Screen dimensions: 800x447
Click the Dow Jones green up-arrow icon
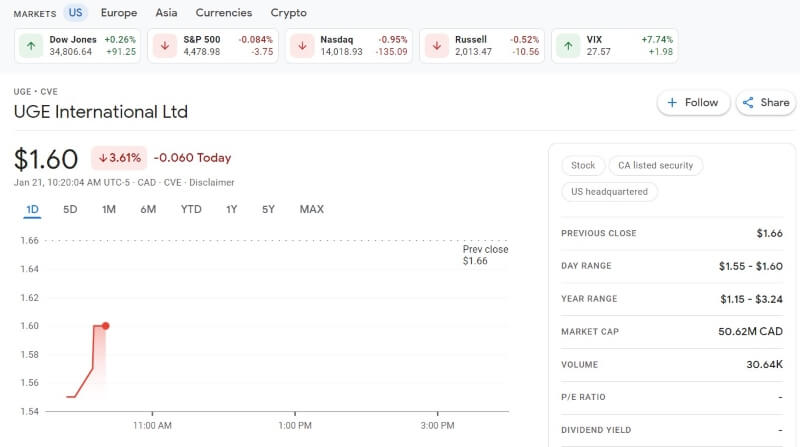pos(31,46)
